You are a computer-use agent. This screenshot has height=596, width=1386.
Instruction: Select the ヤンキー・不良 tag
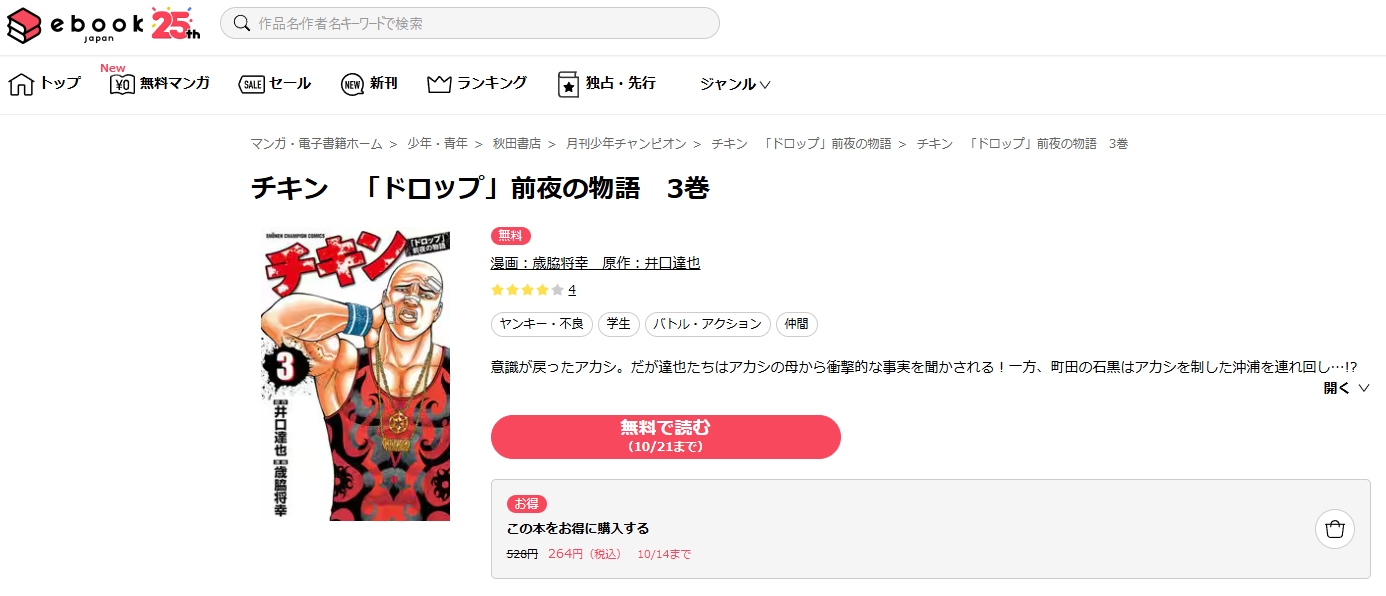(541, 324)
